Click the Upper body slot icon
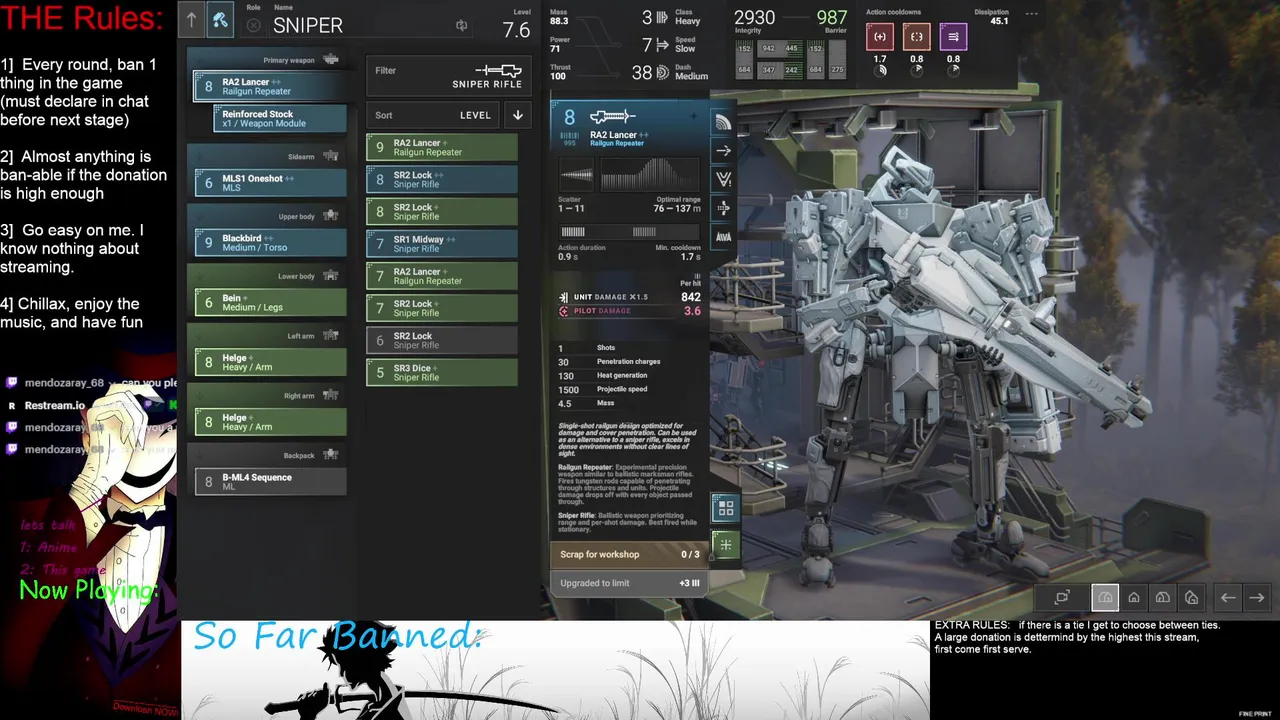Screen dimensions: 1280x720 pyautogui.click(x=331, y=216)
